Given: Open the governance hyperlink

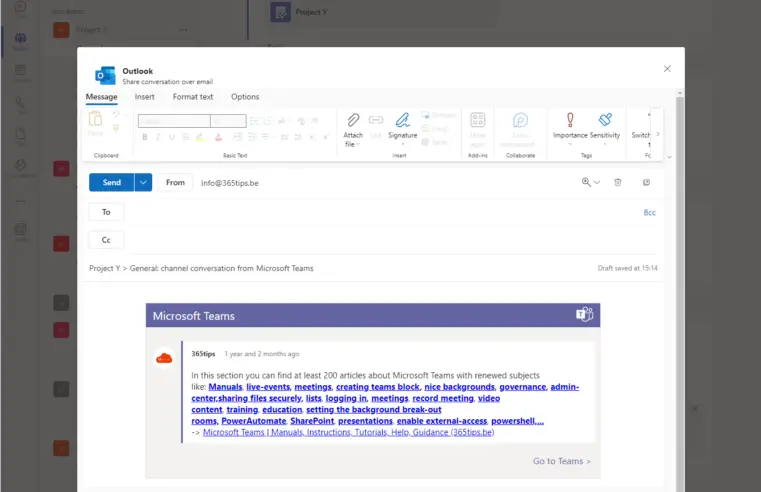Looking at the screenshot, I should point(523,387).
